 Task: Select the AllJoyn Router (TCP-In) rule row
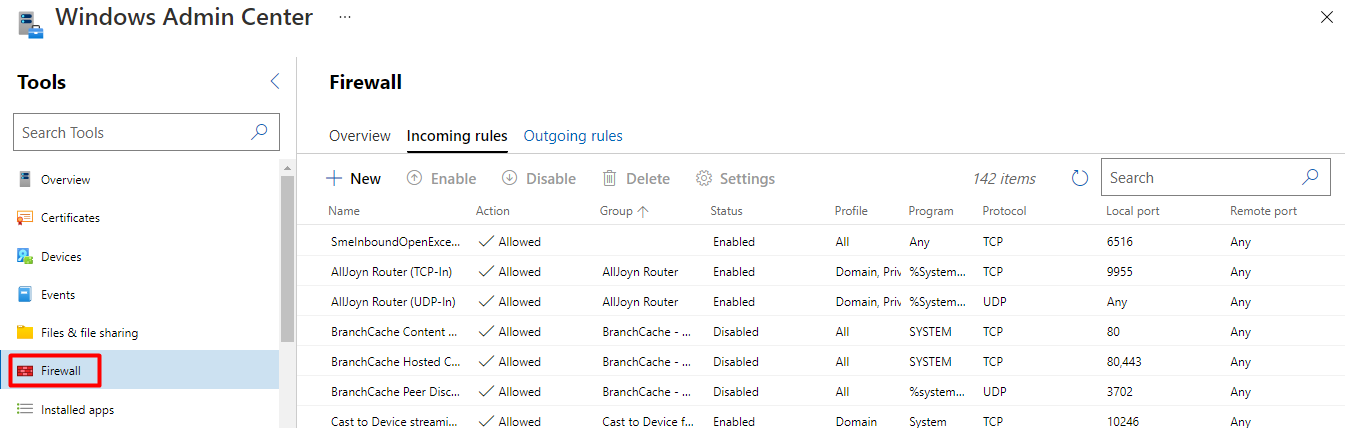tap(394, 272)
